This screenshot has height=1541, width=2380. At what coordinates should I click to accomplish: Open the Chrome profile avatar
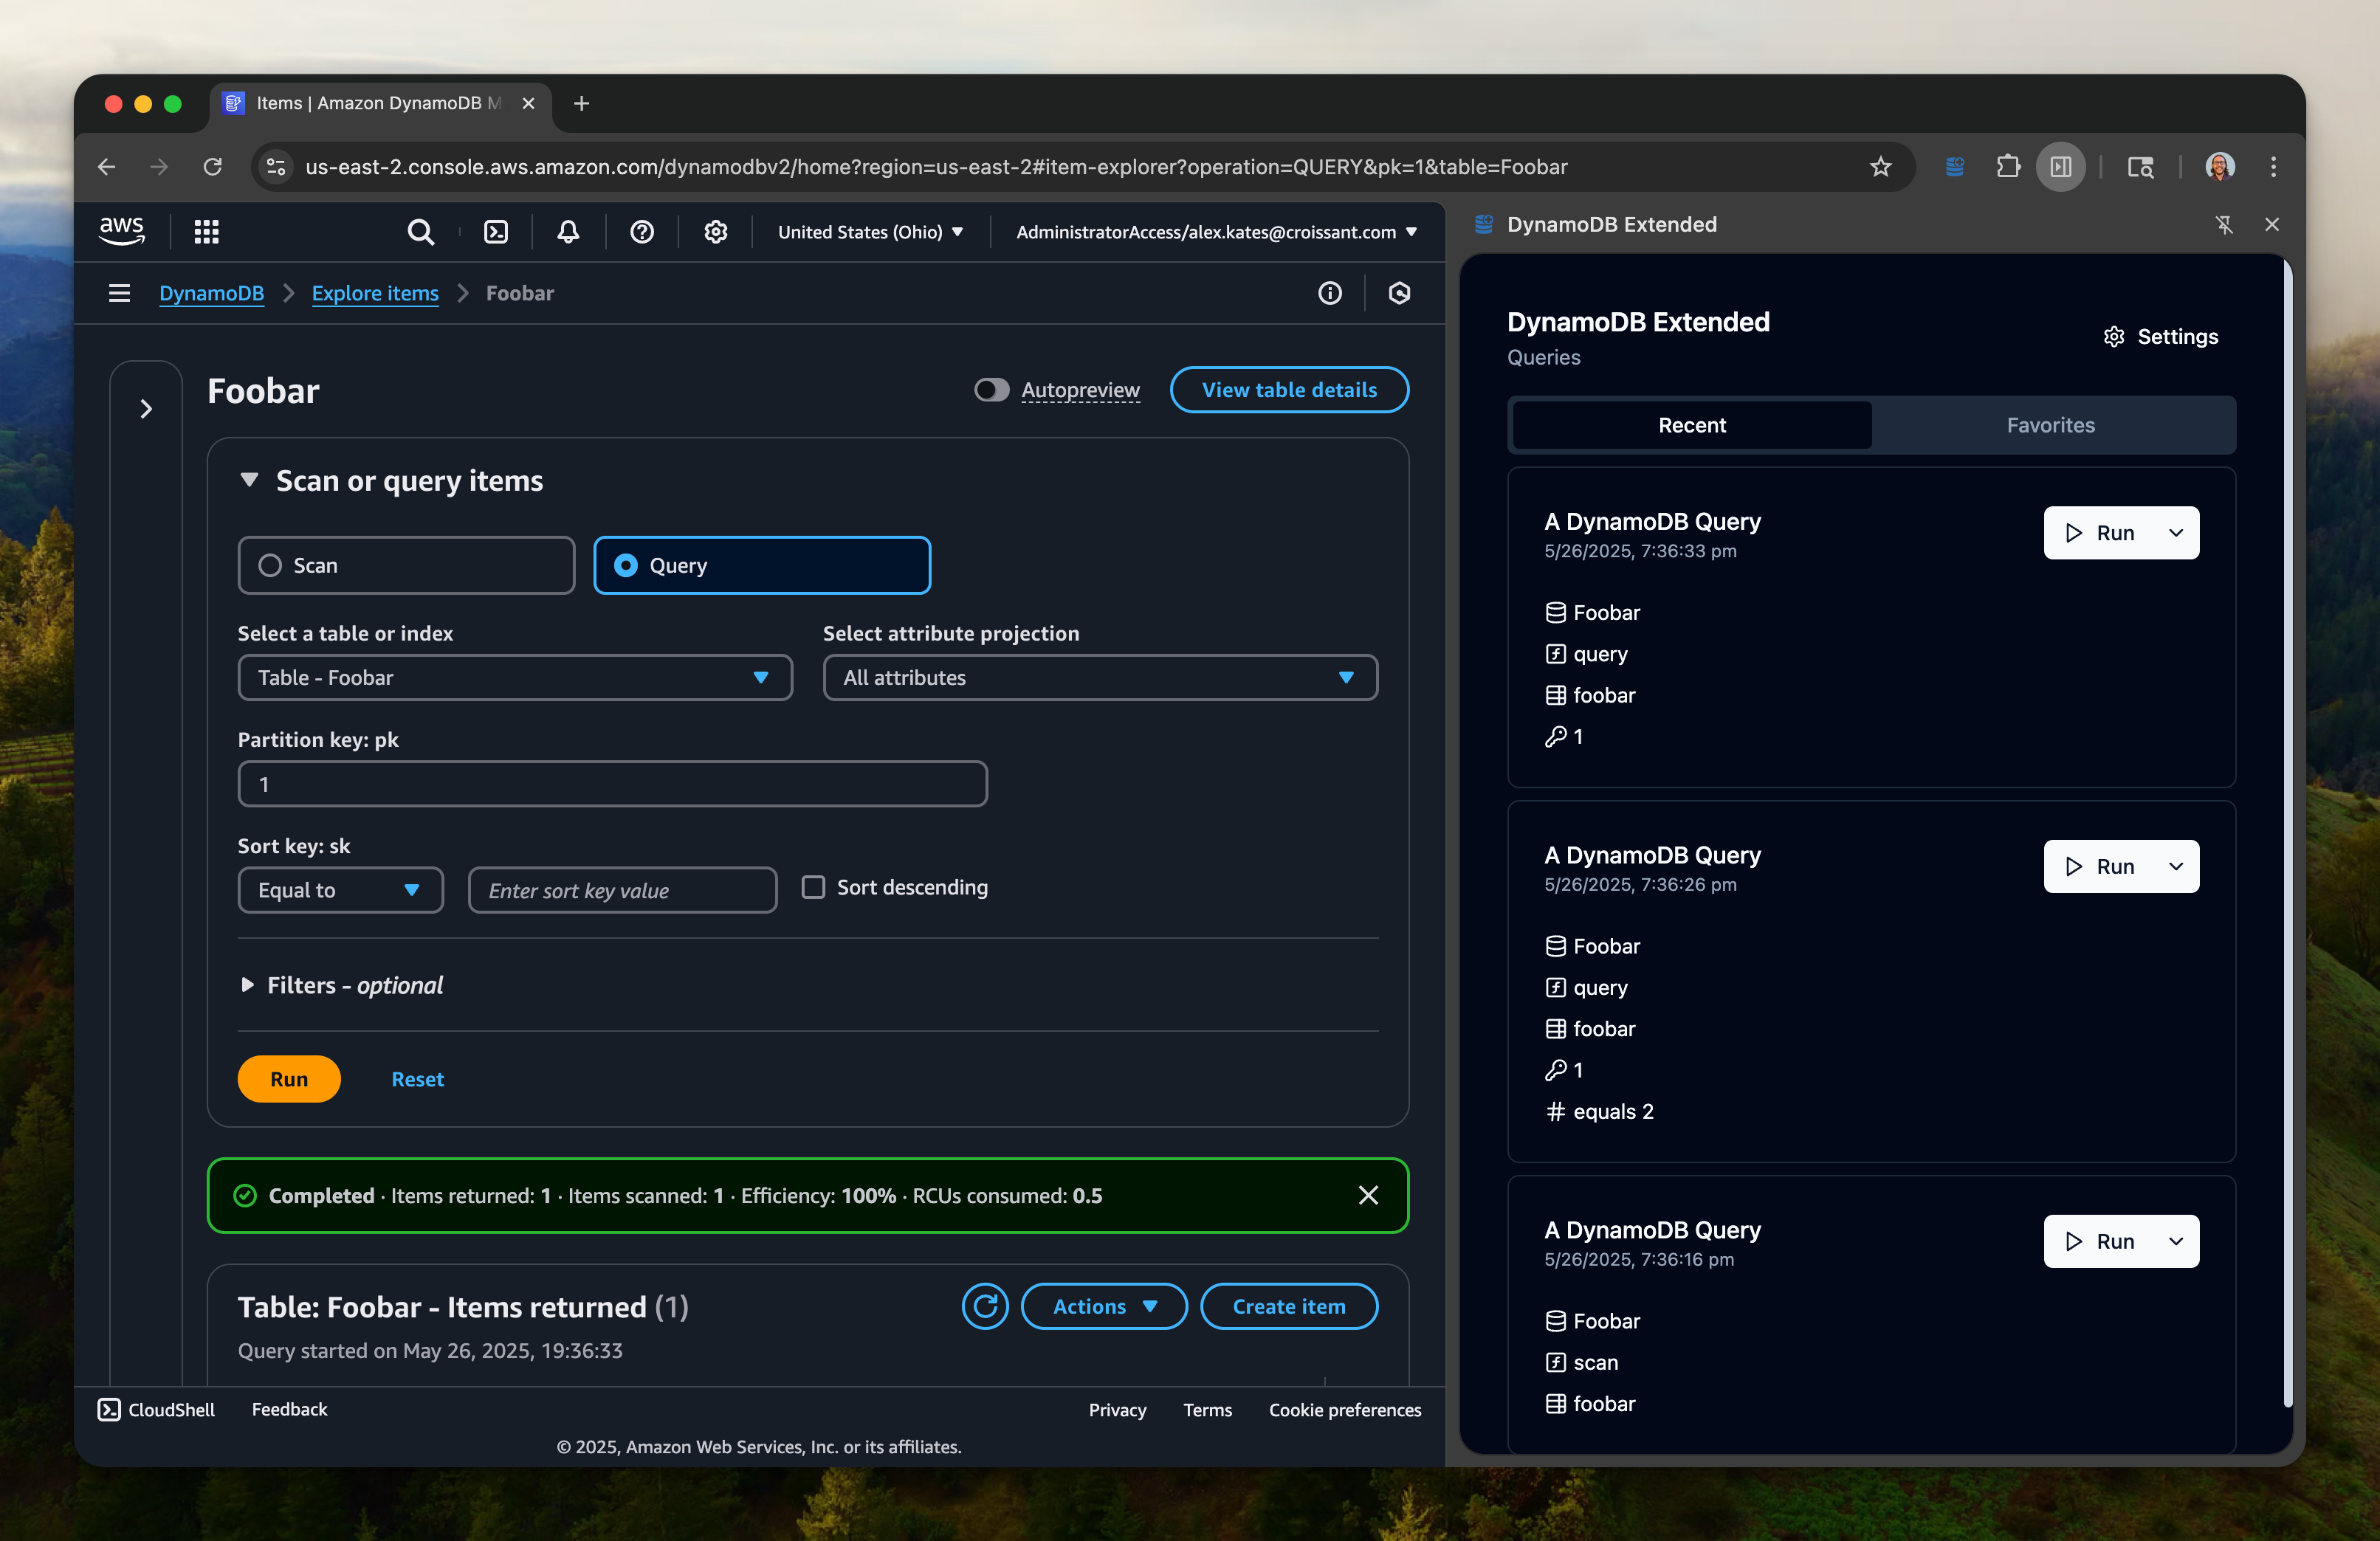click(2220, 167)
